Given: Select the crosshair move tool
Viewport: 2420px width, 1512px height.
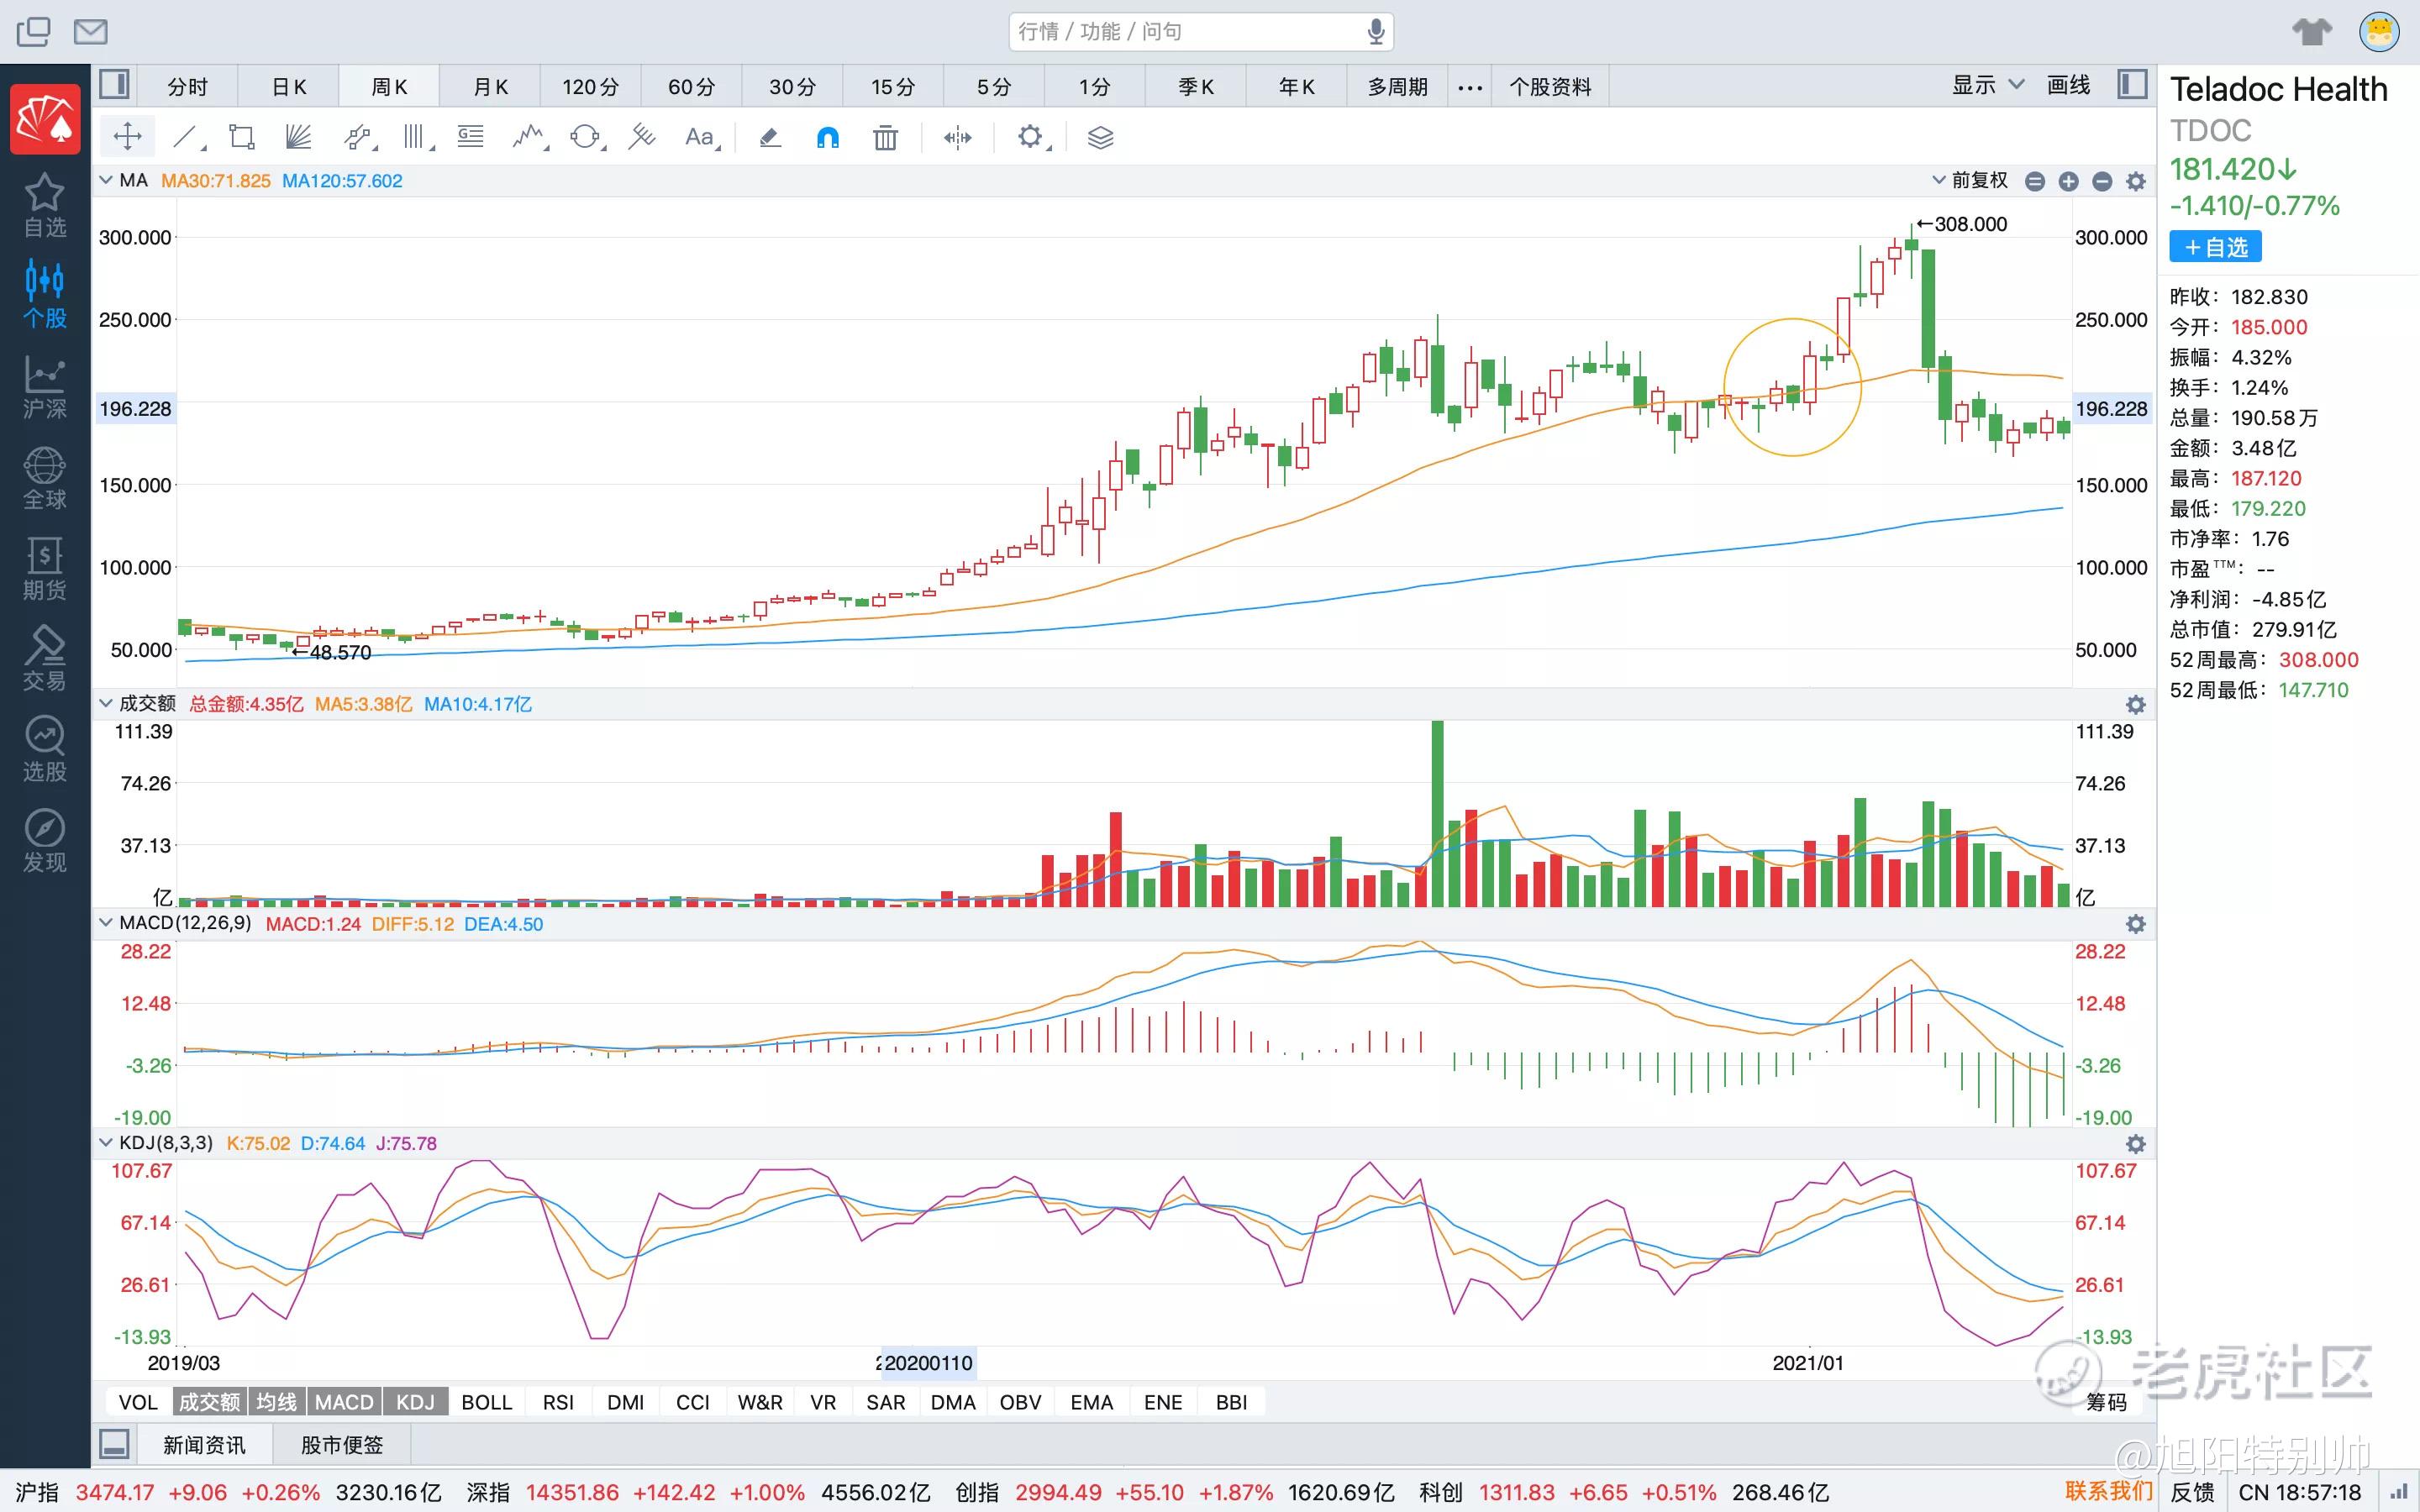Looking at the screenshot, I should coord(128,137).
